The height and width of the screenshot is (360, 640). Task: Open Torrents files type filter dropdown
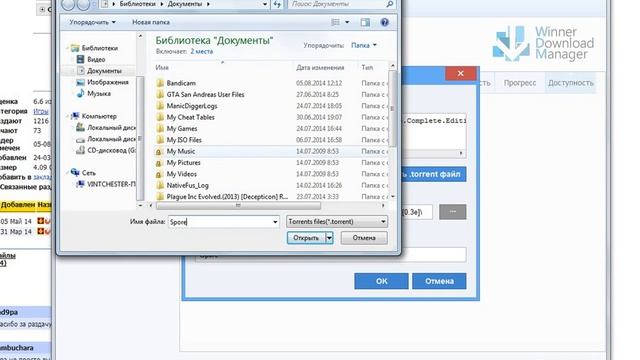coord(337,222)
